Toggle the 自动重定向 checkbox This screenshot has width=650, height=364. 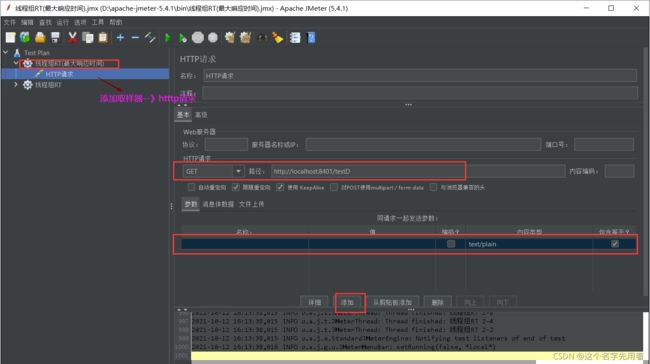point(191,187)
